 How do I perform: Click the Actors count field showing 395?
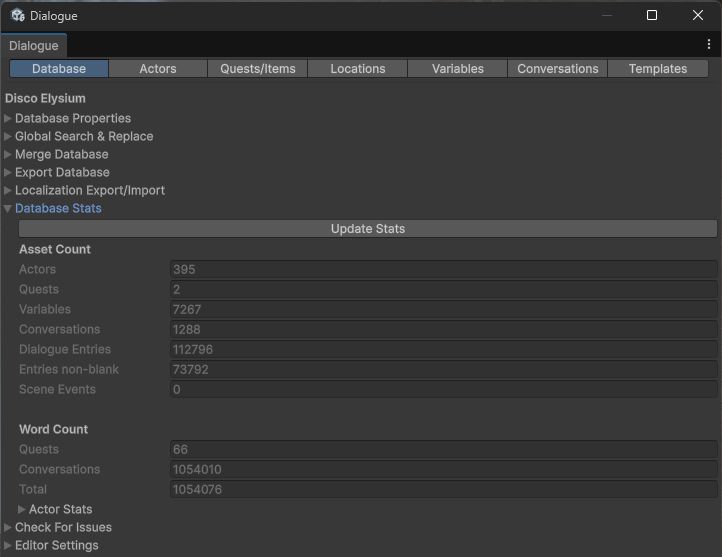443,269
